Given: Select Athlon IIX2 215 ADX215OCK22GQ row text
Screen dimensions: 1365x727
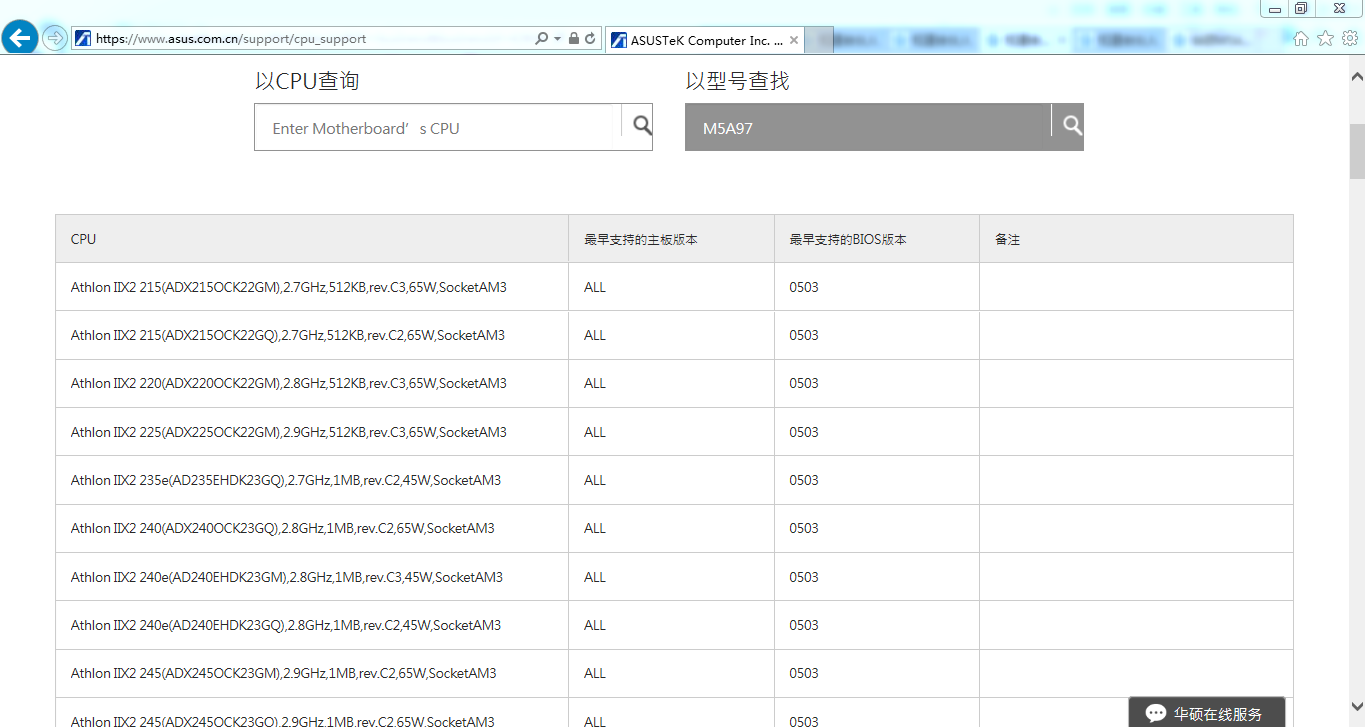Looking at the screenshot, I should click(x=288, y=335).
